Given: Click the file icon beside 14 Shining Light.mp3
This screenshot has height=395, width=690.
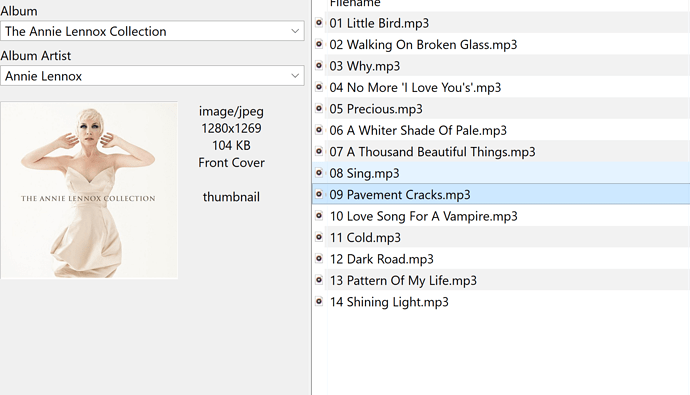Looking at the screenshot, I should click(x=319, y=301).
